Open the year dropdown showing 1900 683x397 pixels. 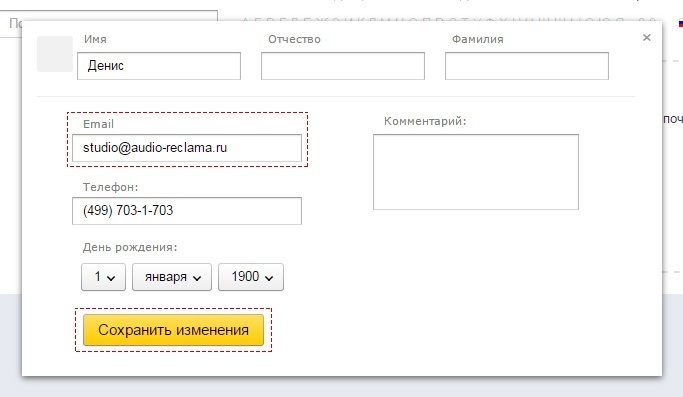[251, 277]
